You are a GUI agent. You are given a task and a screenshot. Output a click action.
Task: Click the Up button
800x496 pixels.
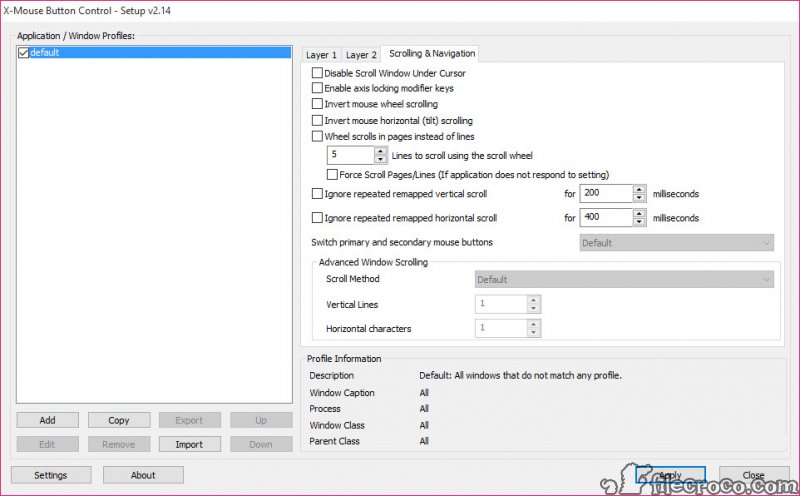coord(261,420)
